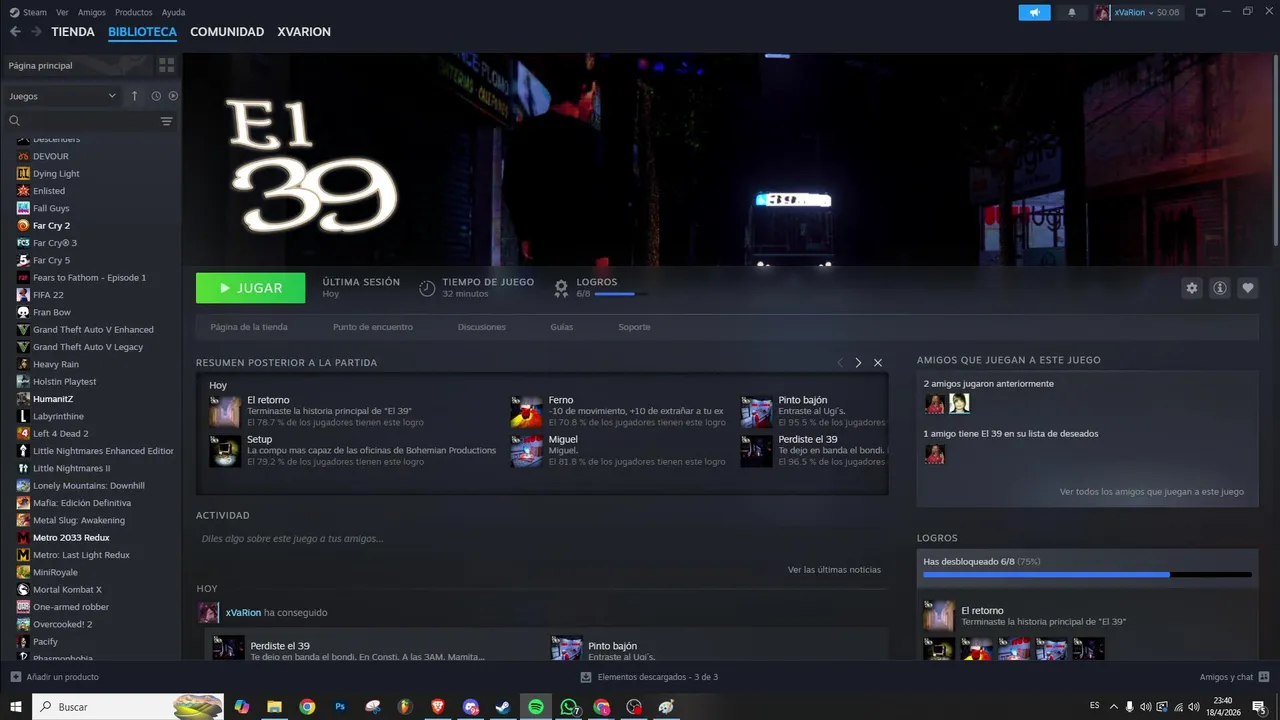The width and height of the screenshot is (1280, 720).
Task: Open the announcements megaphone button
Action: coord(1034,12)
